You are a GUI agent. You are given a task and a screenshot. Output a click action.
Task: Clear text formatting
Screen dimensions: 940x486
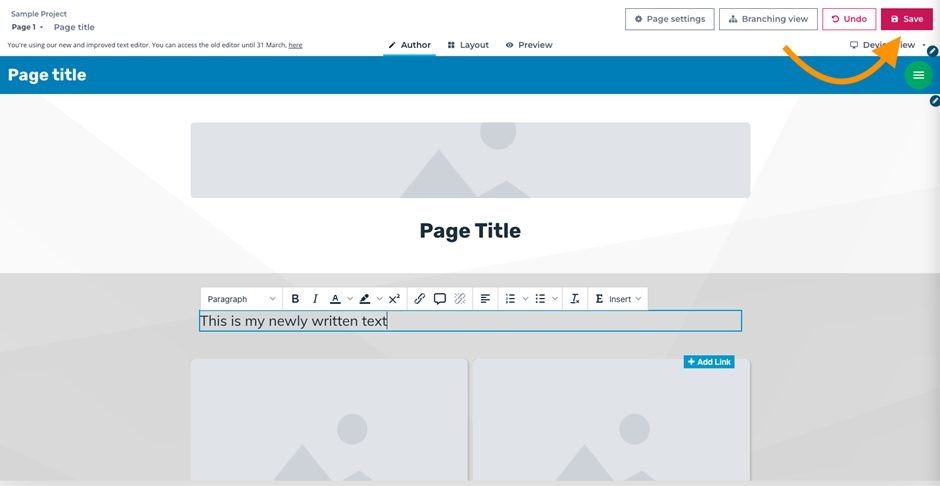pyautogui.click(x=575, y=299)
